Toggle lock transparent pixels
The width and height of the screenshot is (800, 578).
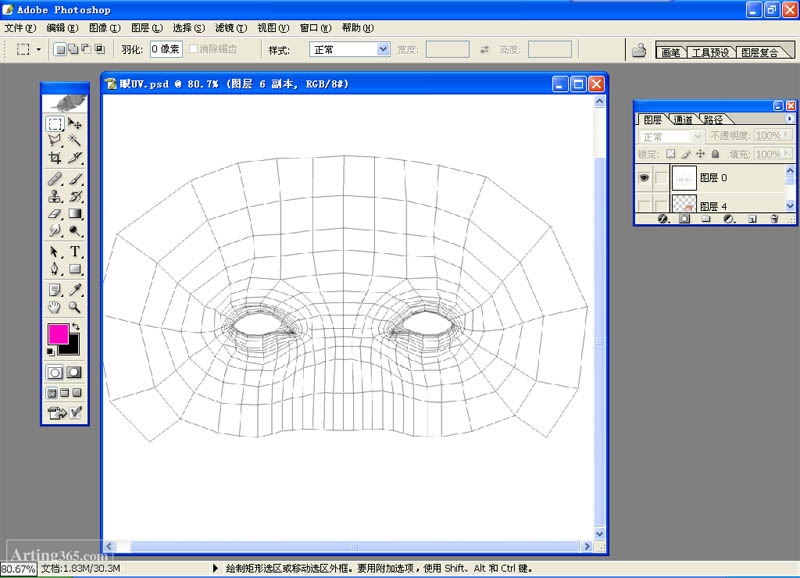670,154
